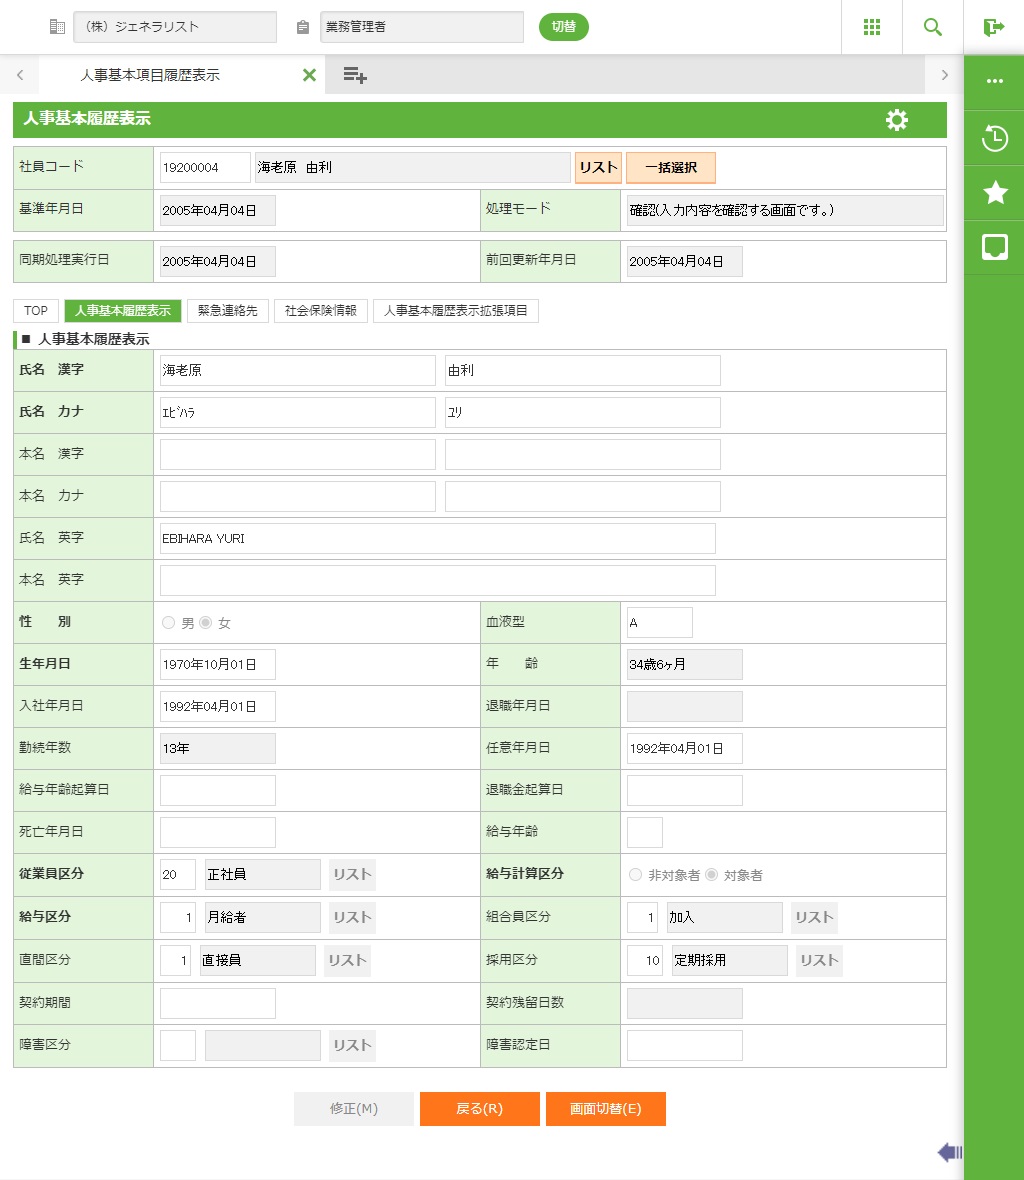Click the 社員コード input field

point(205,168)
